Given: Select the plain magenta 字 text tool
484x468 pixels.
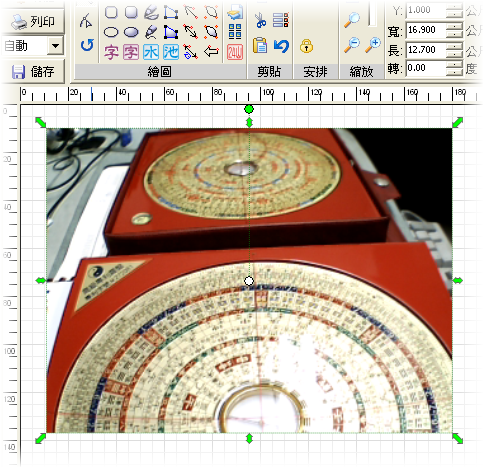Looking at the screenshot, I should [111, 52].
